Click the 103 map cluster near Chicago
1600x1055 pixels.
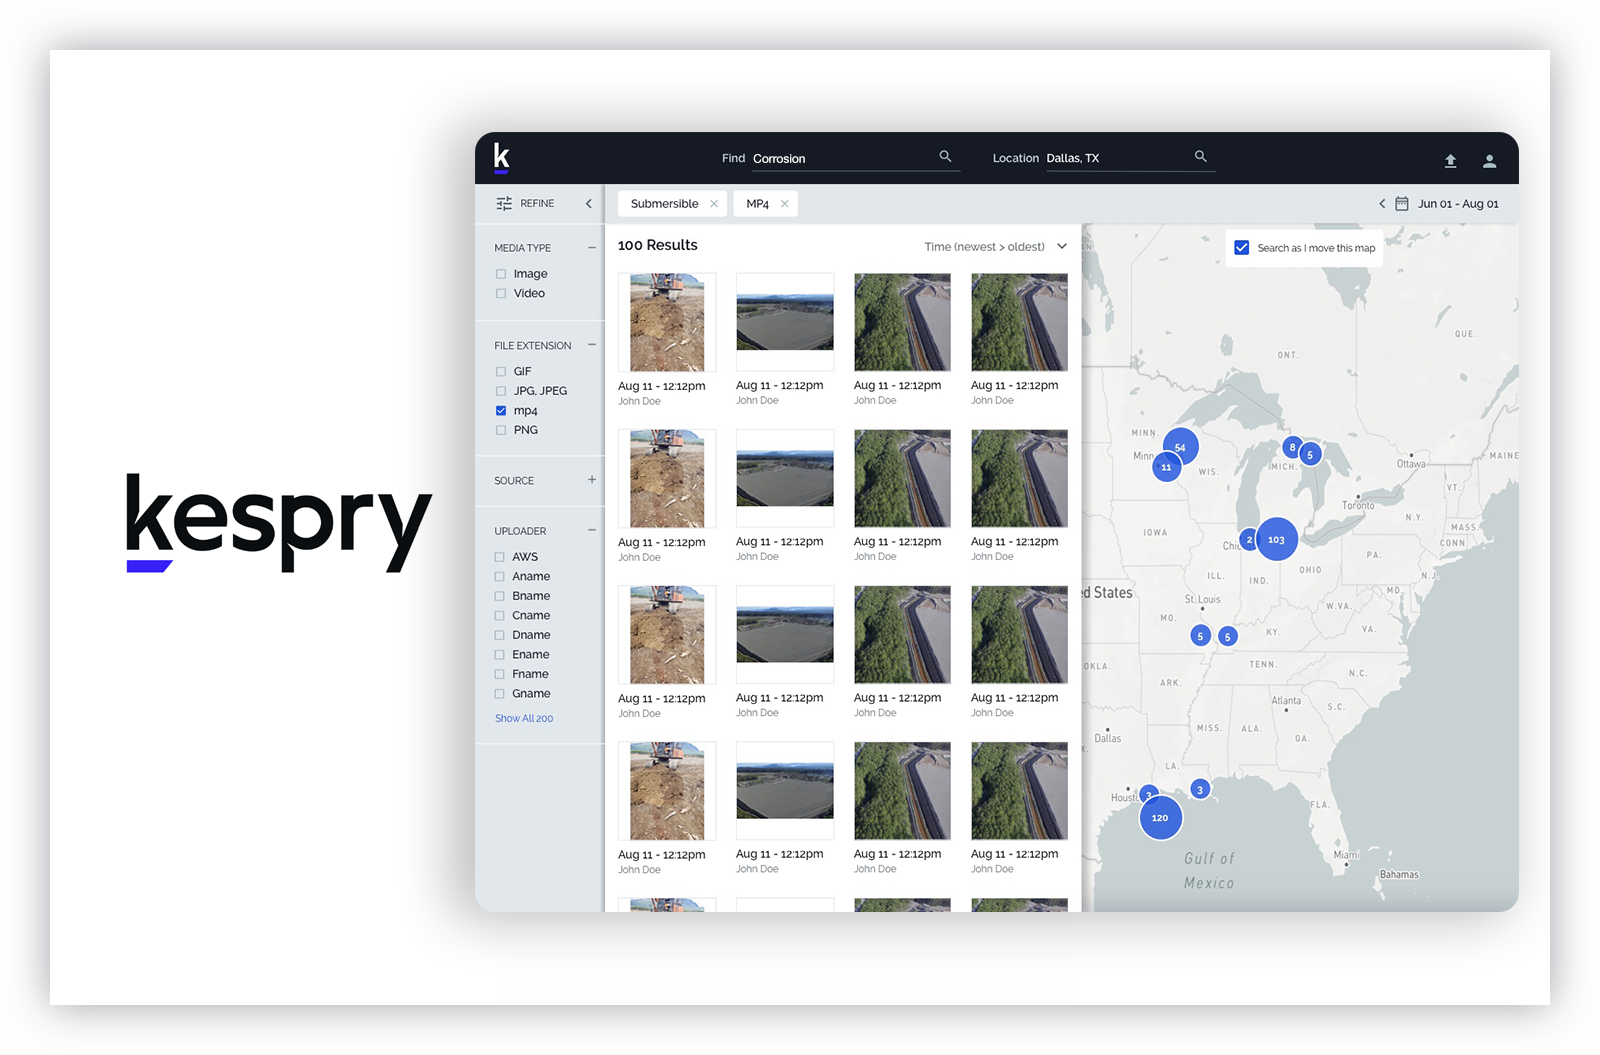[1277, 539]
